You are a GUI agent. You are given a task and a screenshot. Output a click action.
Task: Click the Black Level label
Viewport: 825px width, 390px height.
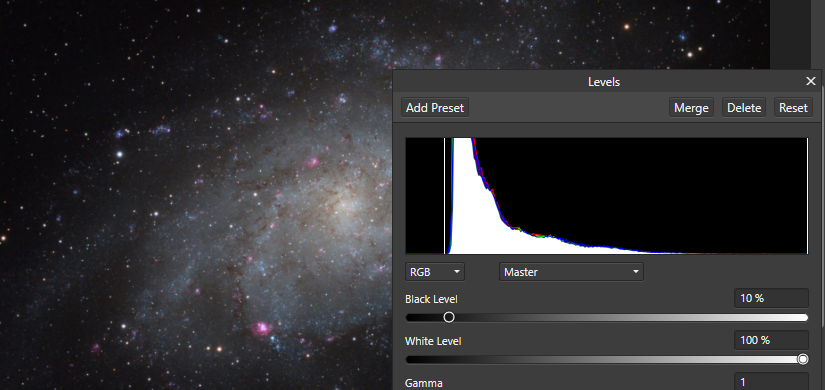pyautogui.click(x=431, y=299)
